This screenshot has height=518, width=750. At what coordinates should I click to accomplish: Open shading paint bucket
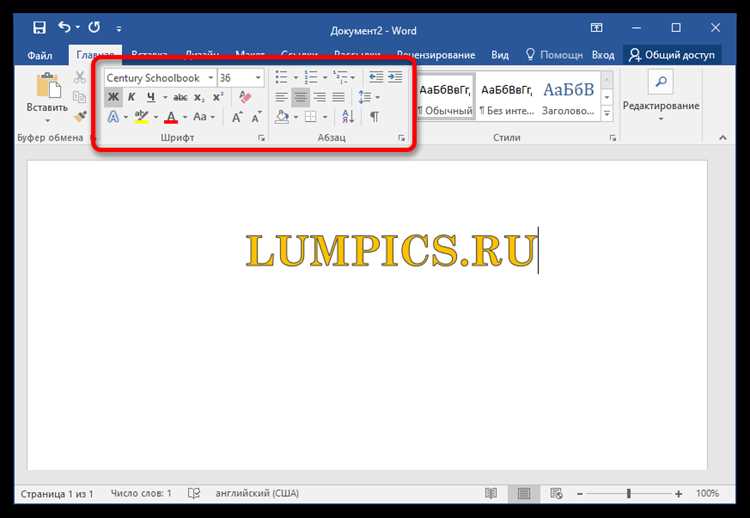coord(282,117)
